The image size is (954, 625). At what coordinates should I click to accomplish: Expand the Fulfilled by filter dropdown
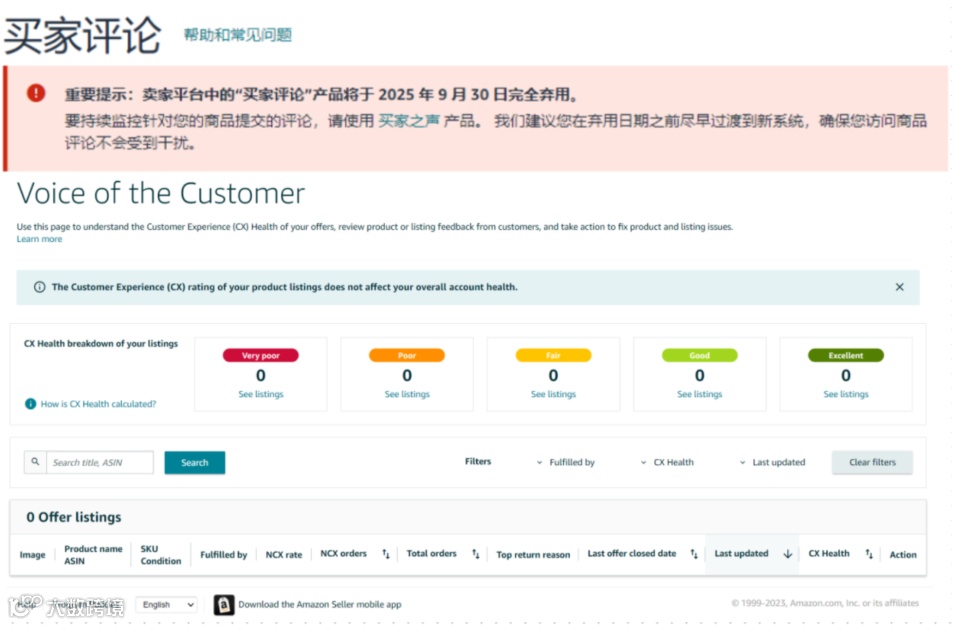point(566,463)
